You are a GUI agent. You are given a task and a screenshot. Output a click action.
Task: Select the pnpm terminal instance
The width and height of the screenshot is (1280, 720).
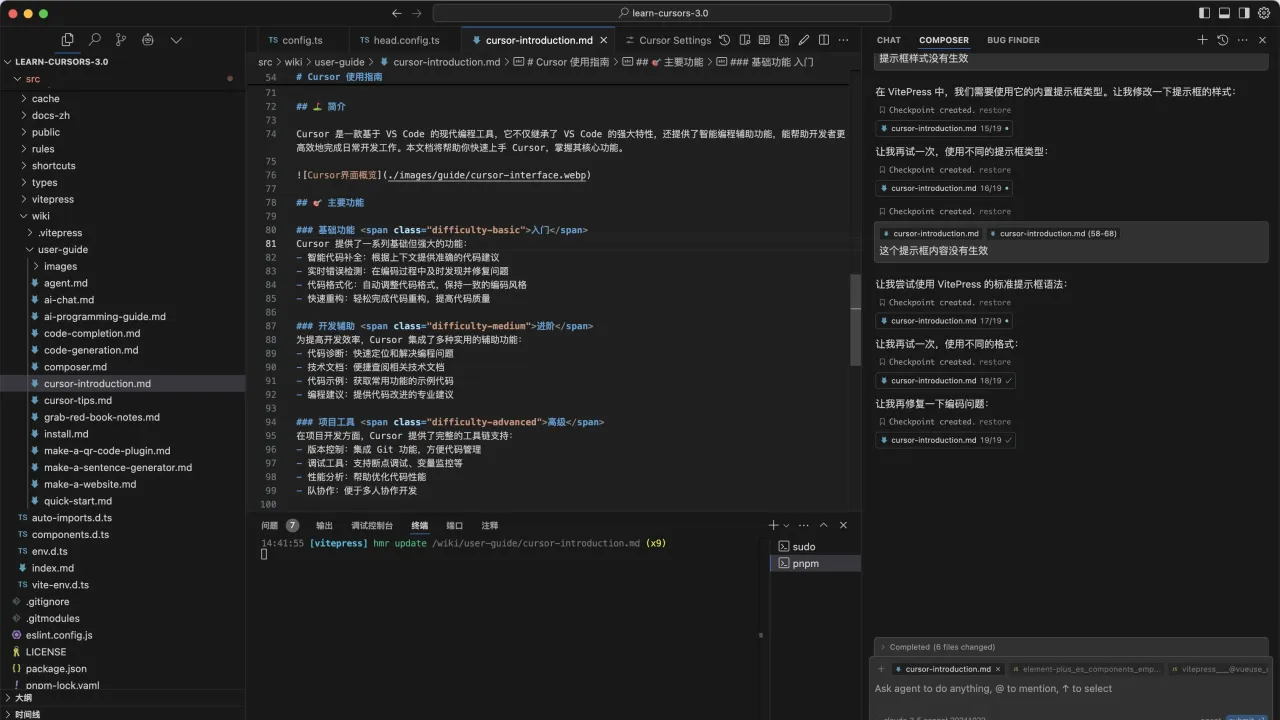(815, 563)
